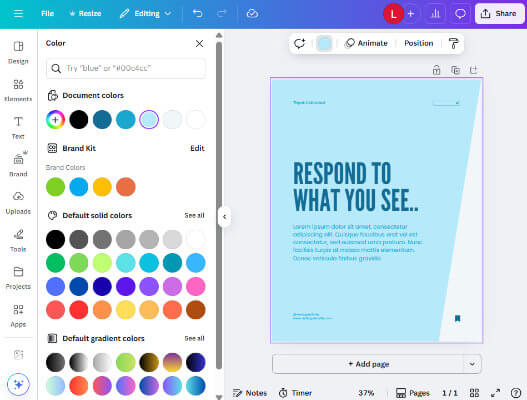This screenshot has height=400, width=527.
Task: Enter fullscreen presentation mode
Action: 495,393
